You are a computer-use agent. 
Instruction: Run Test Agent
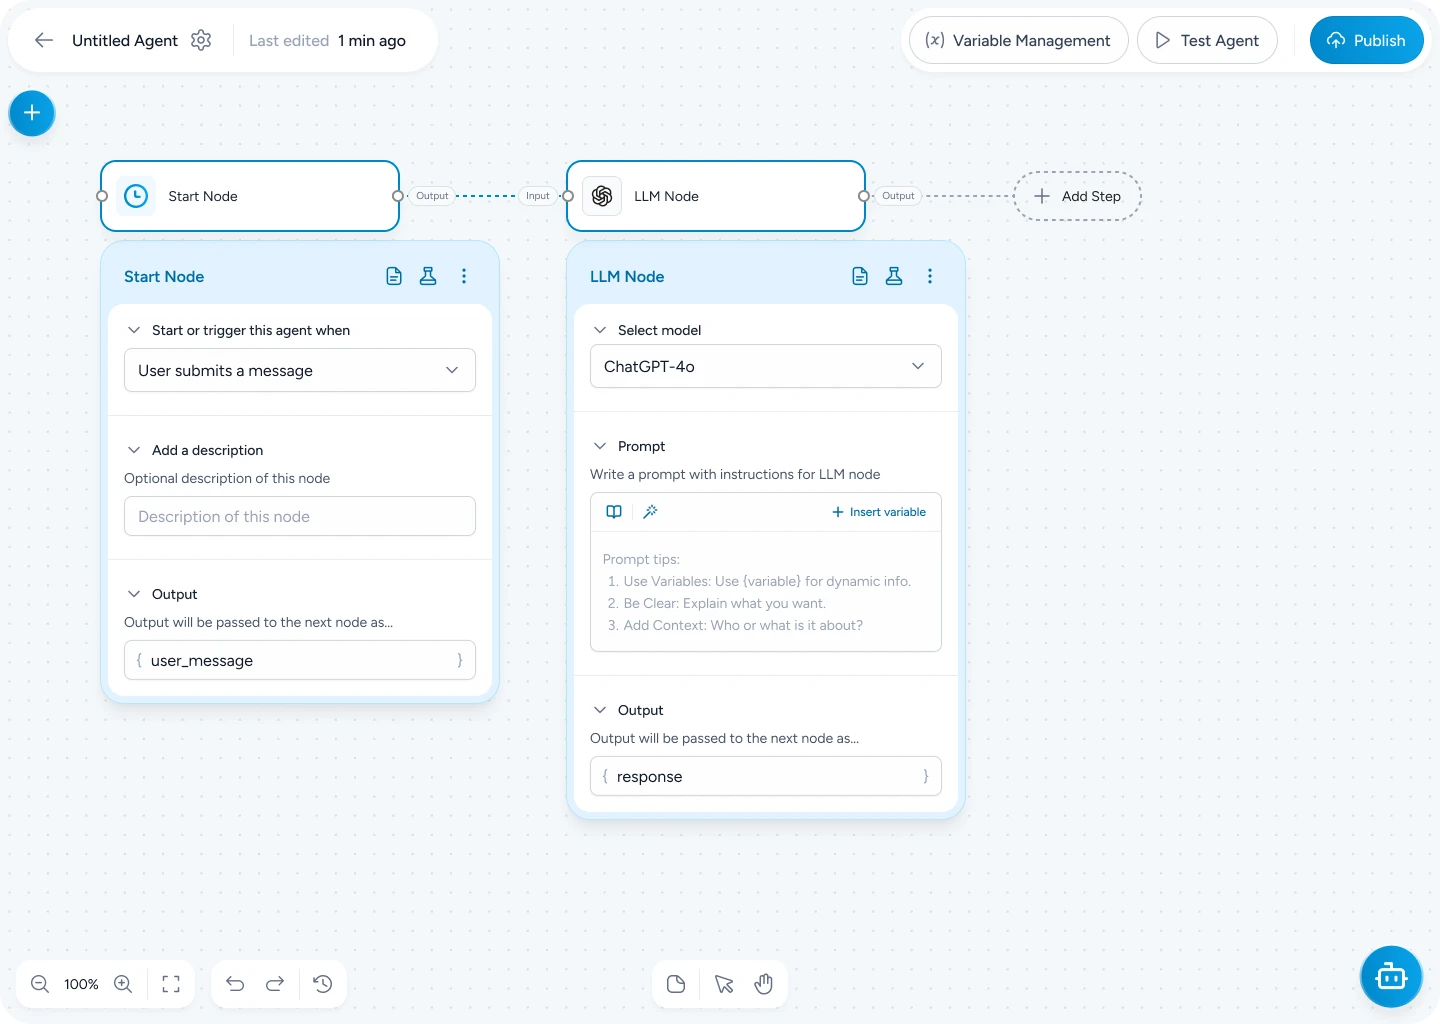click(x=1207, y=40)
